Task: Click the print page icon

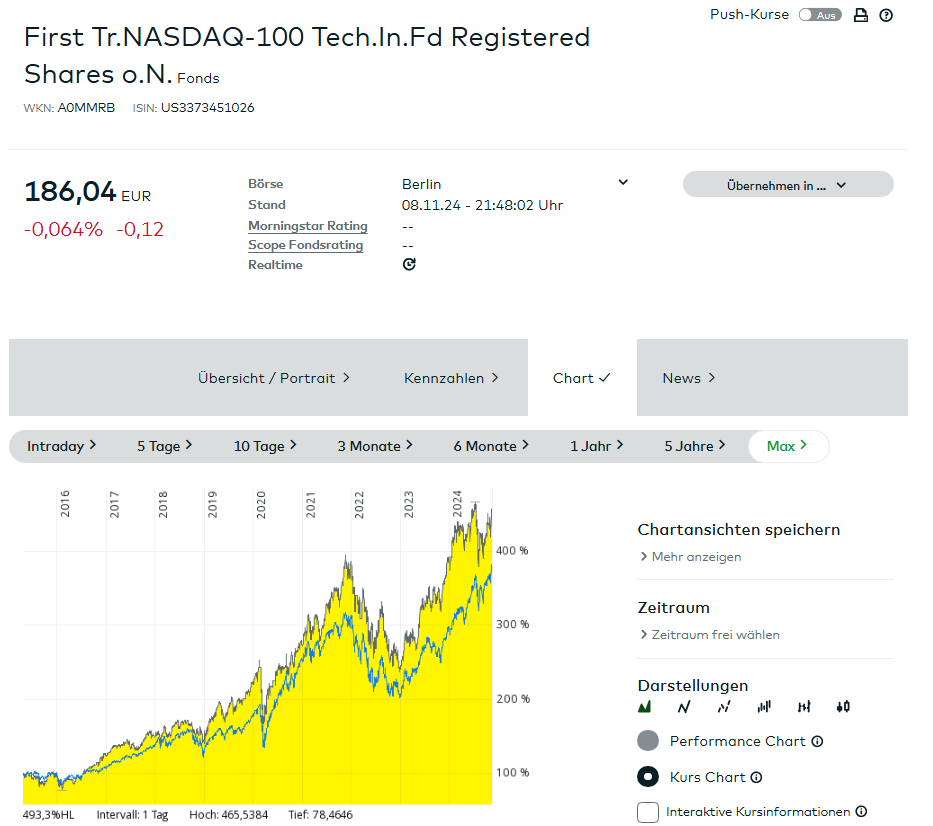Action: [x=861, y=15]
